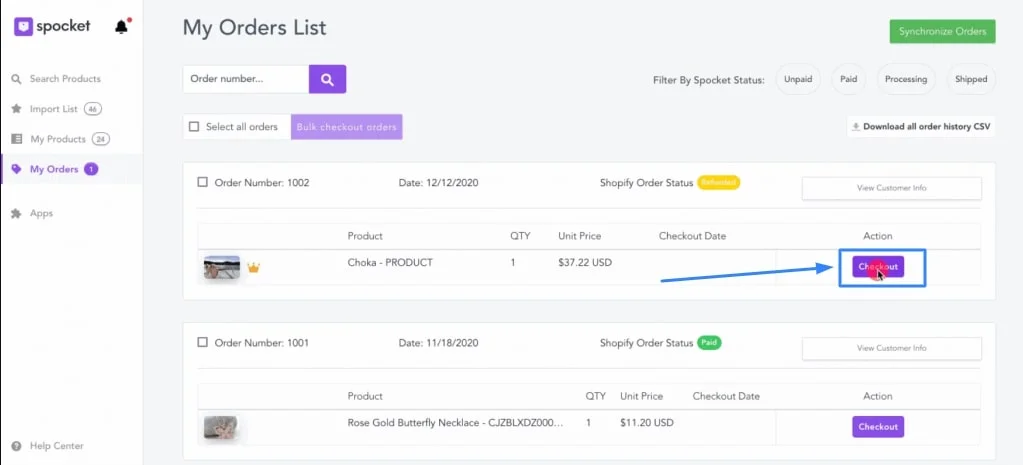Image resolution: width=1023 pixels, height=465 pixels.
Task: Go to My Orders in sidebar
Action: point(54,169)
